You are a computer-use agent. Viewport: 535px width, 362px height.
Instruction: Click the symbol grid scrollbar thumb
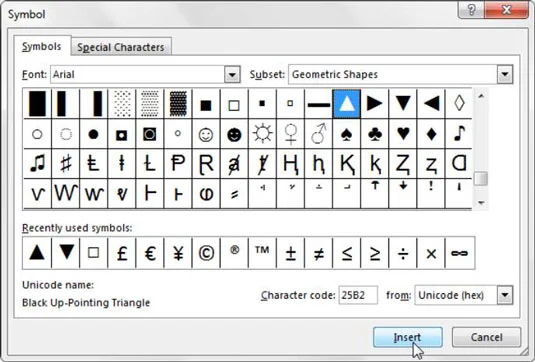click(481, 179)
